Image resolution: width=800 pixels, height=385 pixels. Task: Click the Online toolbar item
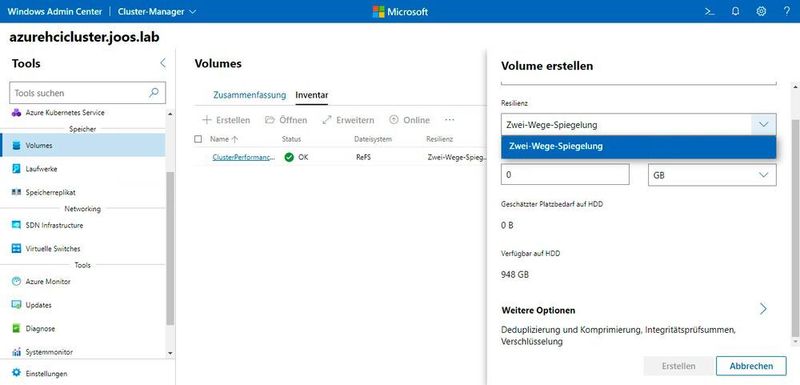(409, 120)
